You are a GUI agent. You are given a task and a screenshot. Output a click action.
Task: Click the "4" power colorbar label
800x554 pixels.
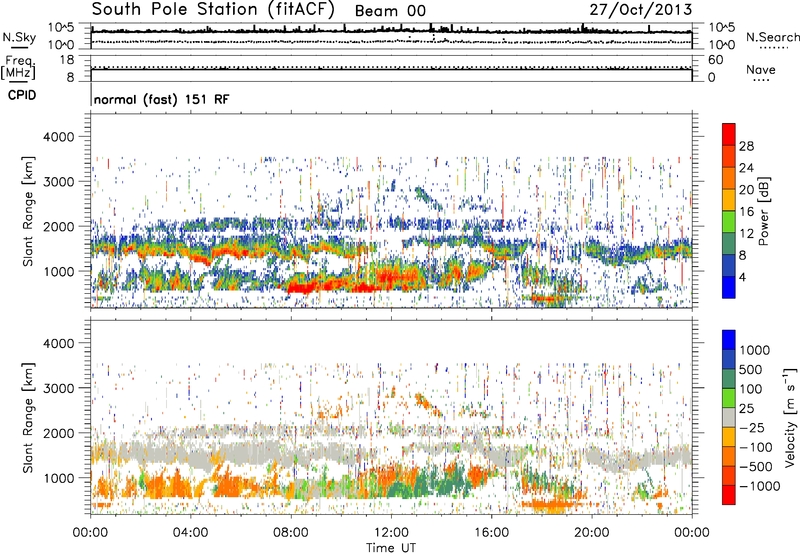pyautogui.click(x=743, y=277)
